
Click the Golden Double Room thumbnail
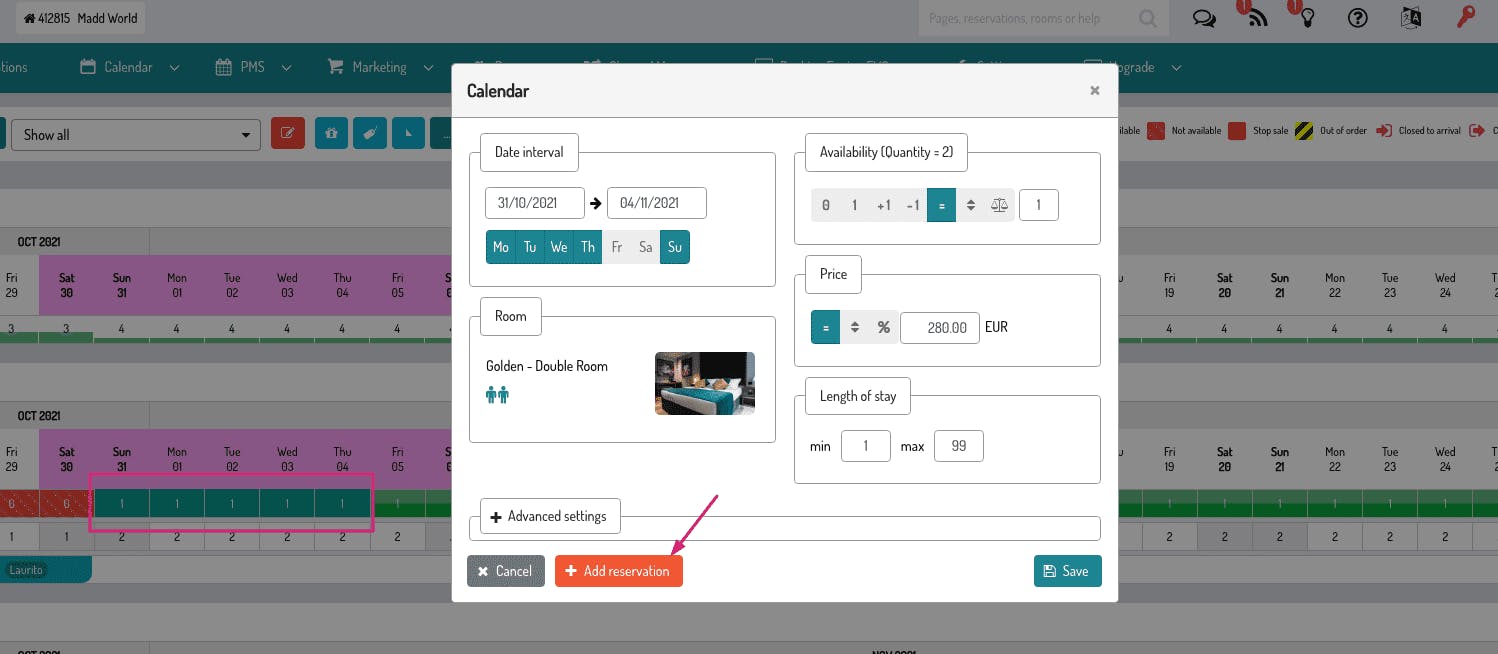(705, 383)
